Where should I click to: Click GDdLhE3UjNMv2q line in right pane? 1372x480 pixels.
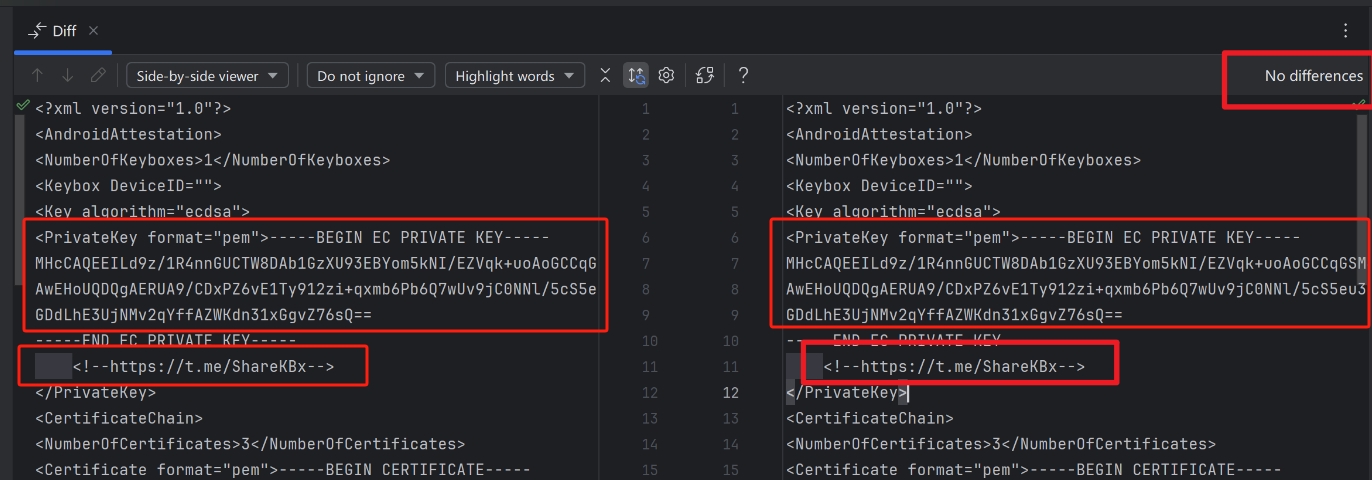click(x=954, y=316)
